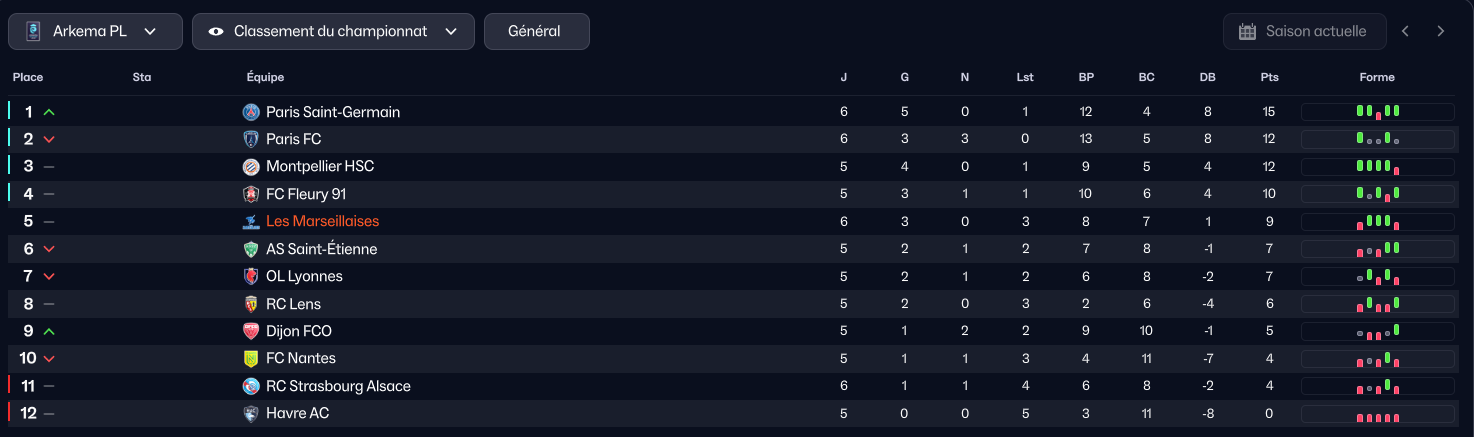Click the Havre AC club badge
Image resolution: width=1474 pixels, height=437 pixels.
(251, 413)
